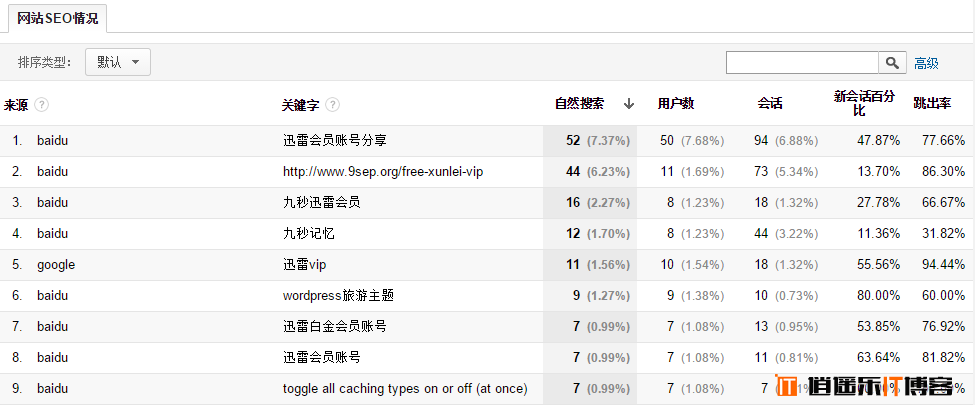975x405 pixels.
Task: Click the 自然搜索 sort arrow
Action: coord(629,103)
